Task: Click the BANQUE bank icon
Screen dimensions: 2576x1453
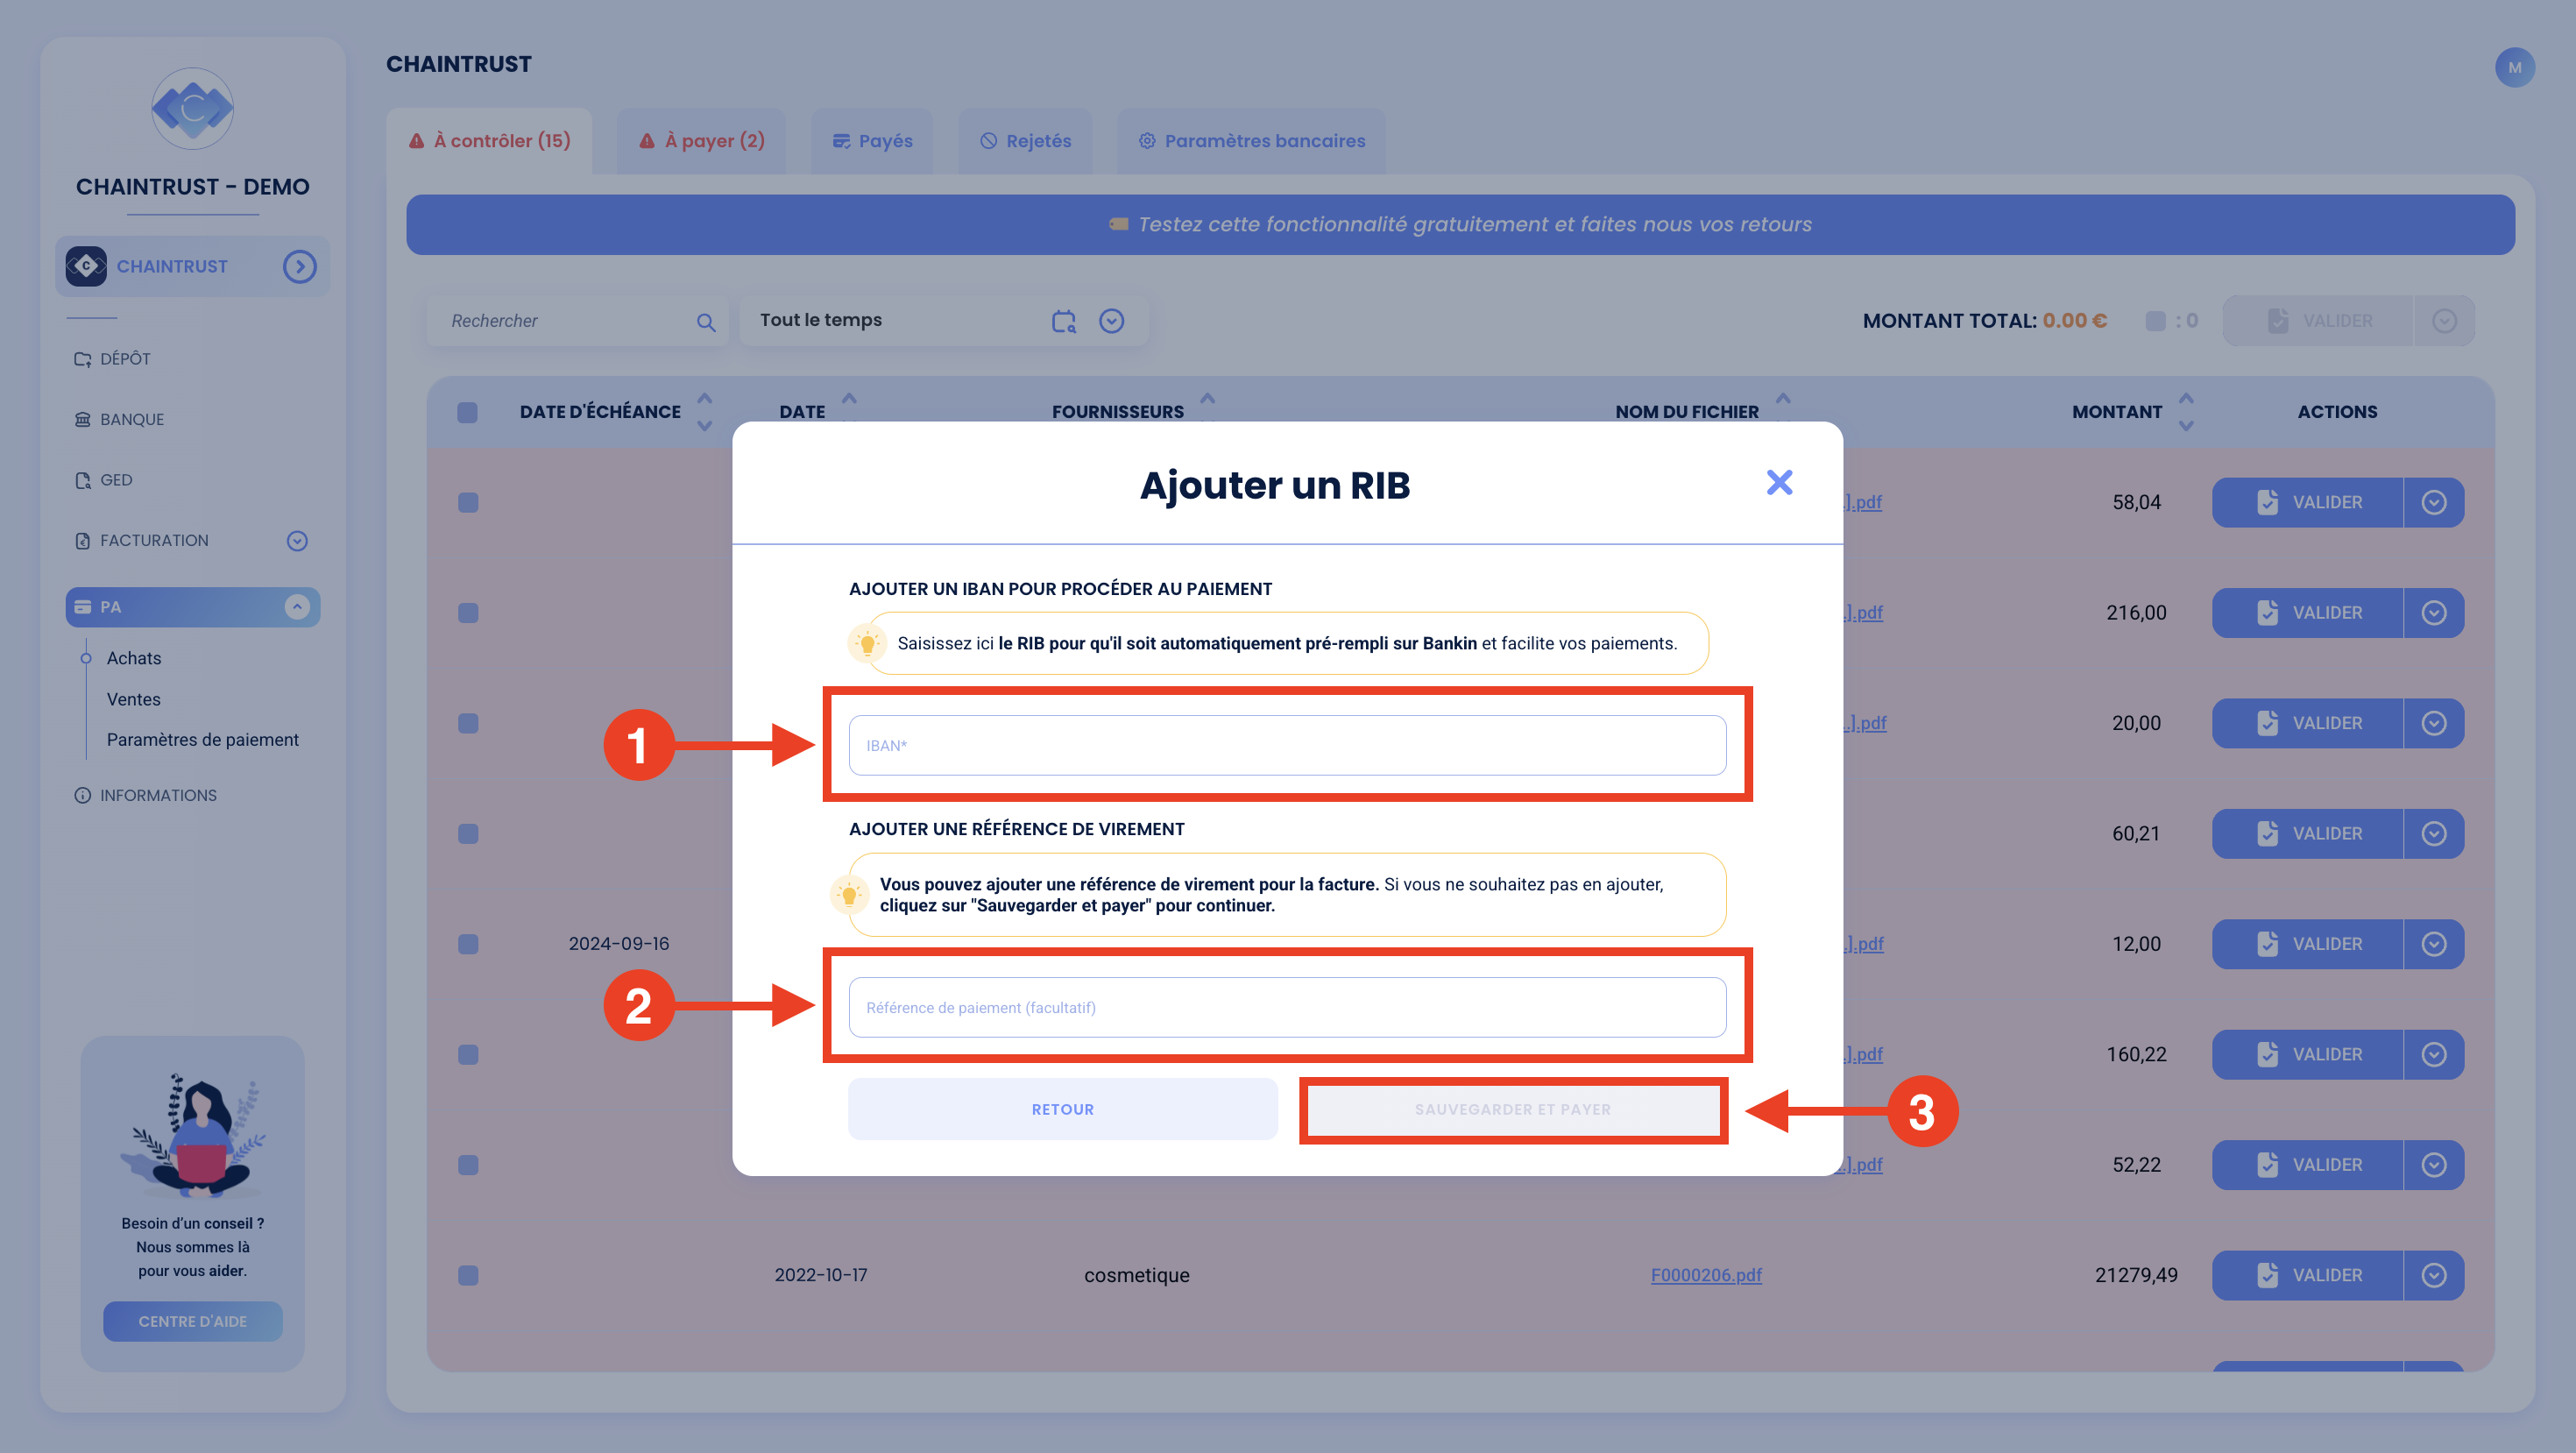Action: pyautogui.click(x=82, y=419)
